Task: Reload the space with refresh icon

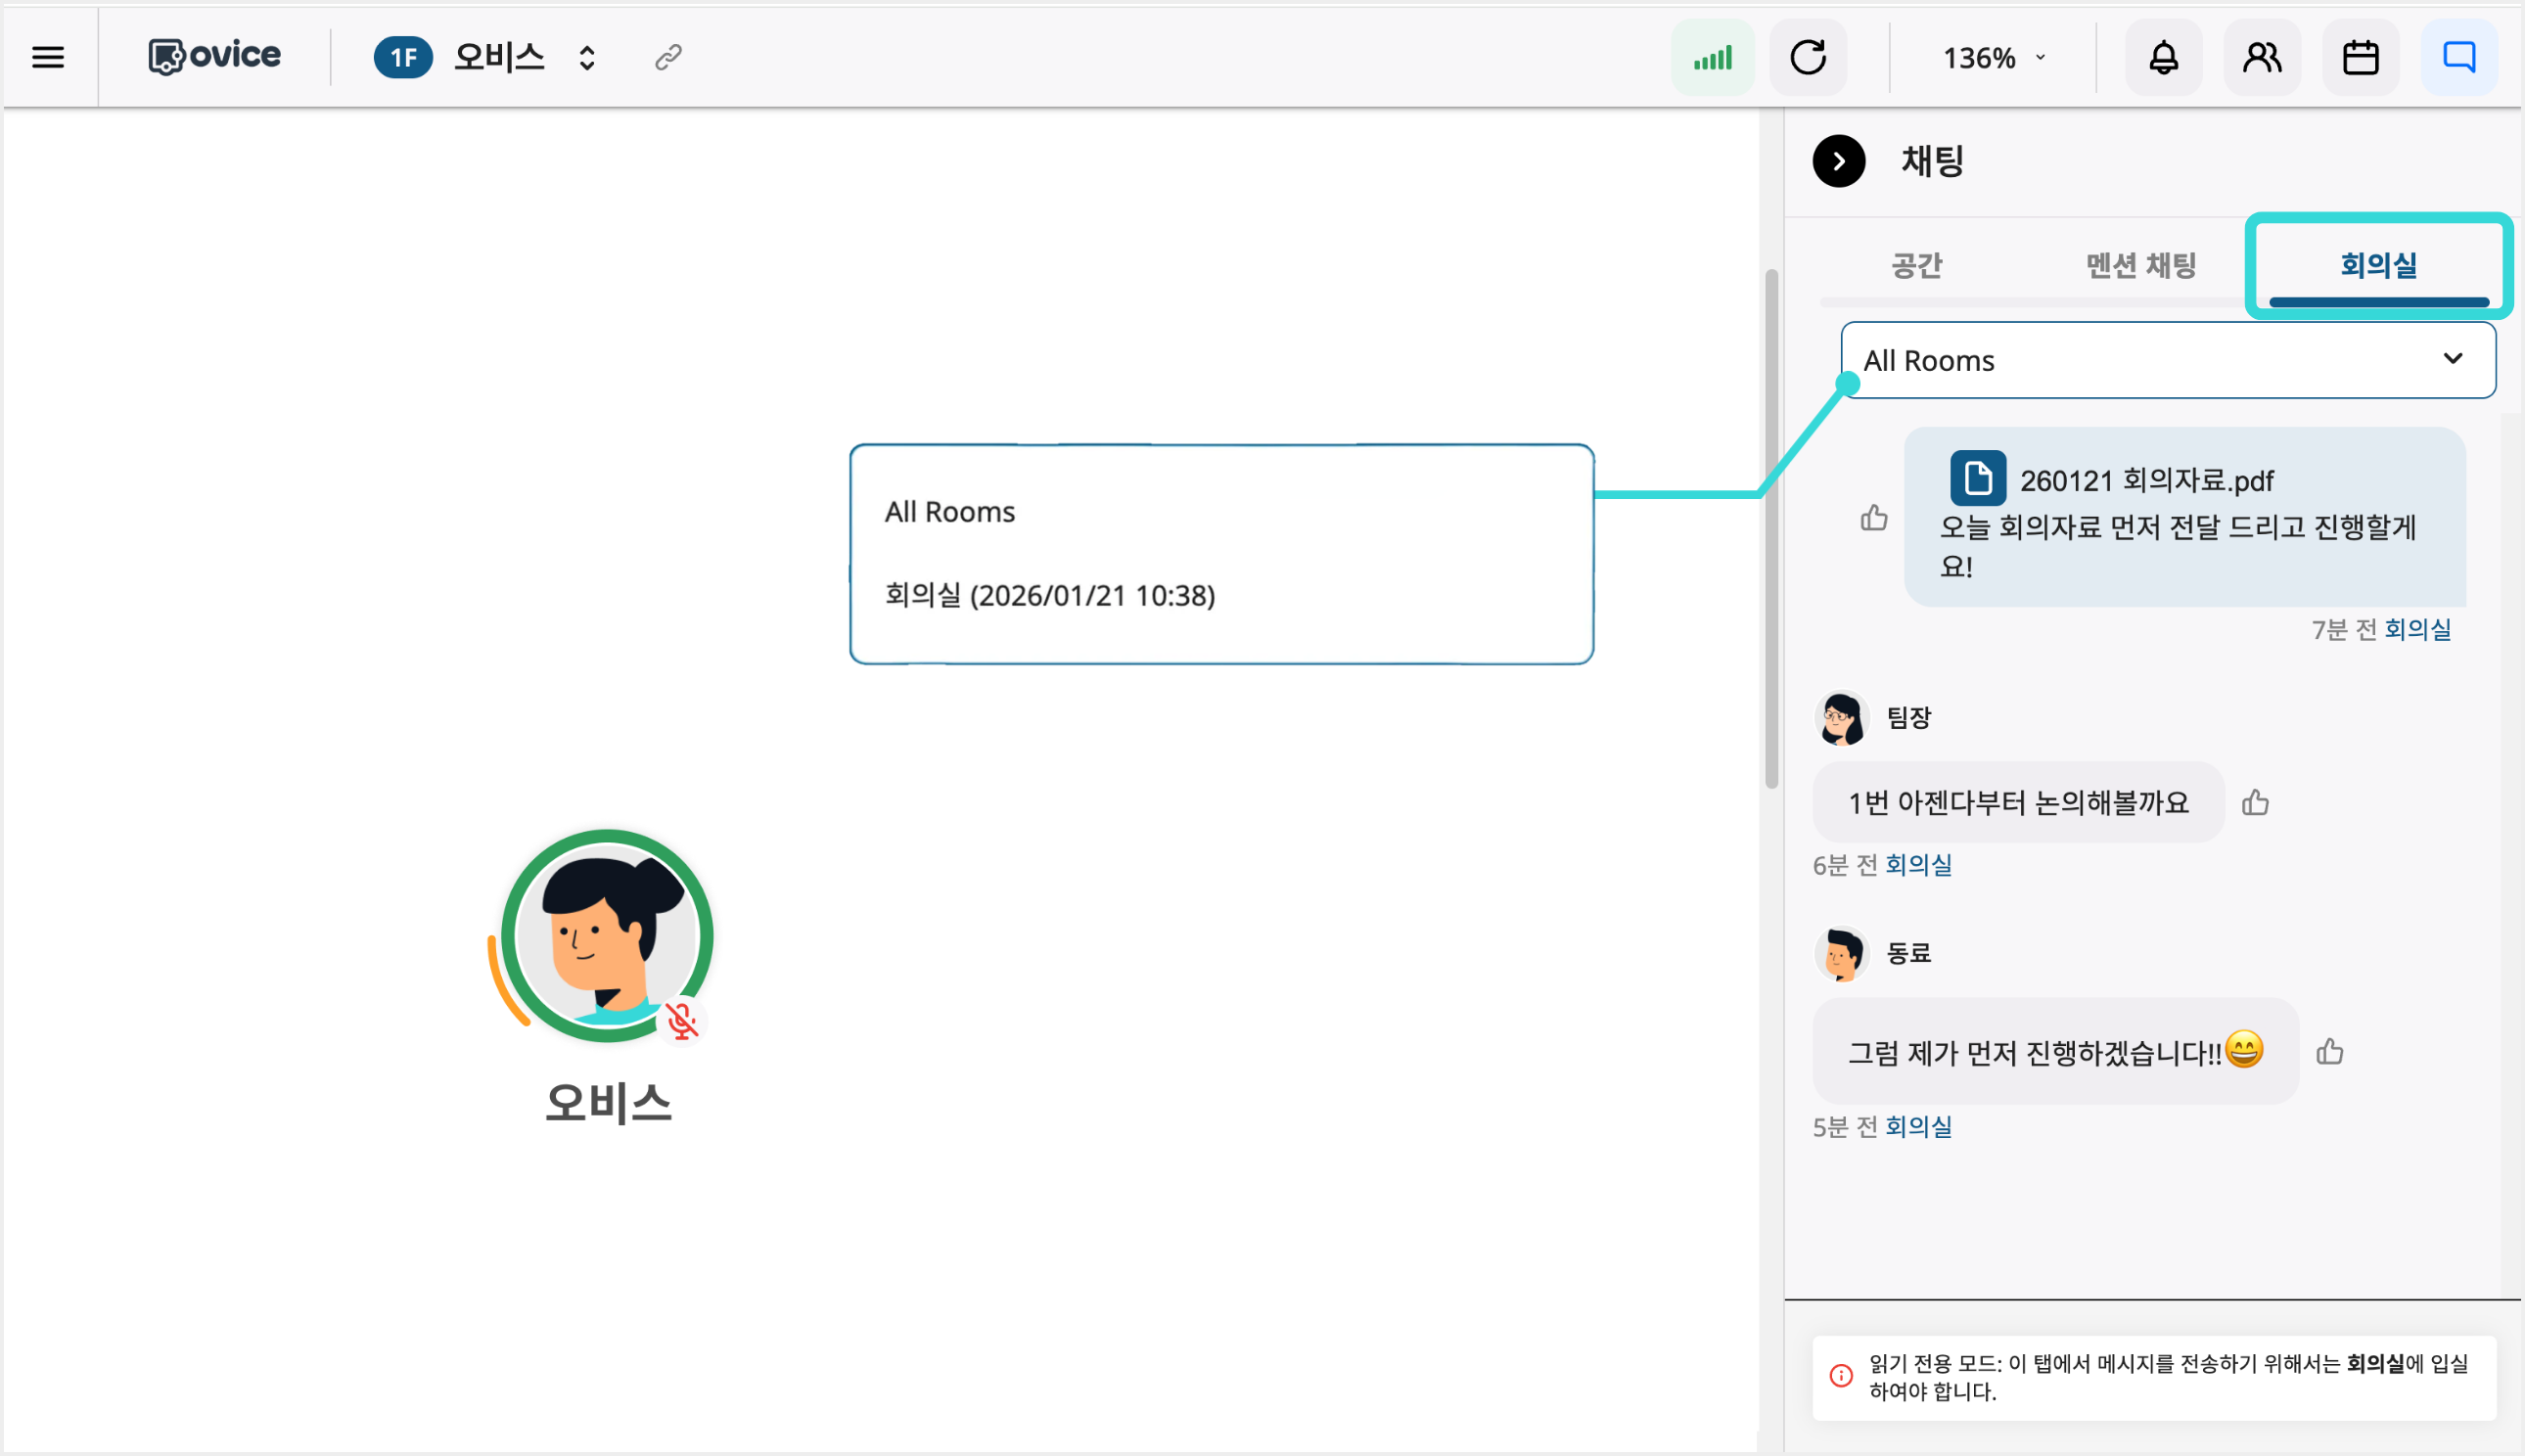Action: [x=1809, y=57]
